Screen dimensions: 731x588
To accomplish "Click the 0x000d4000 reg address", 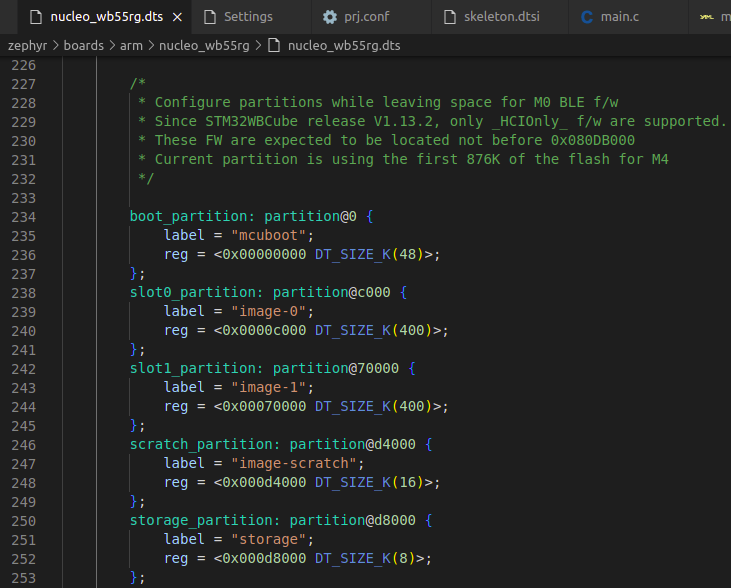I will pos(264,483).
